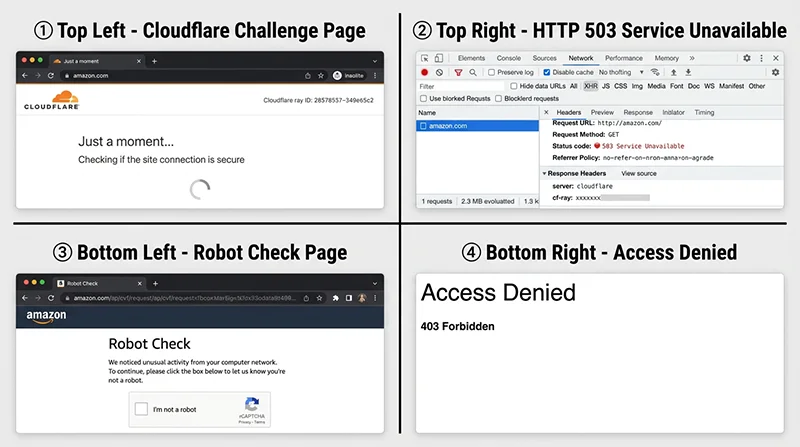Open the Response tab of the request

pos(638,112)
